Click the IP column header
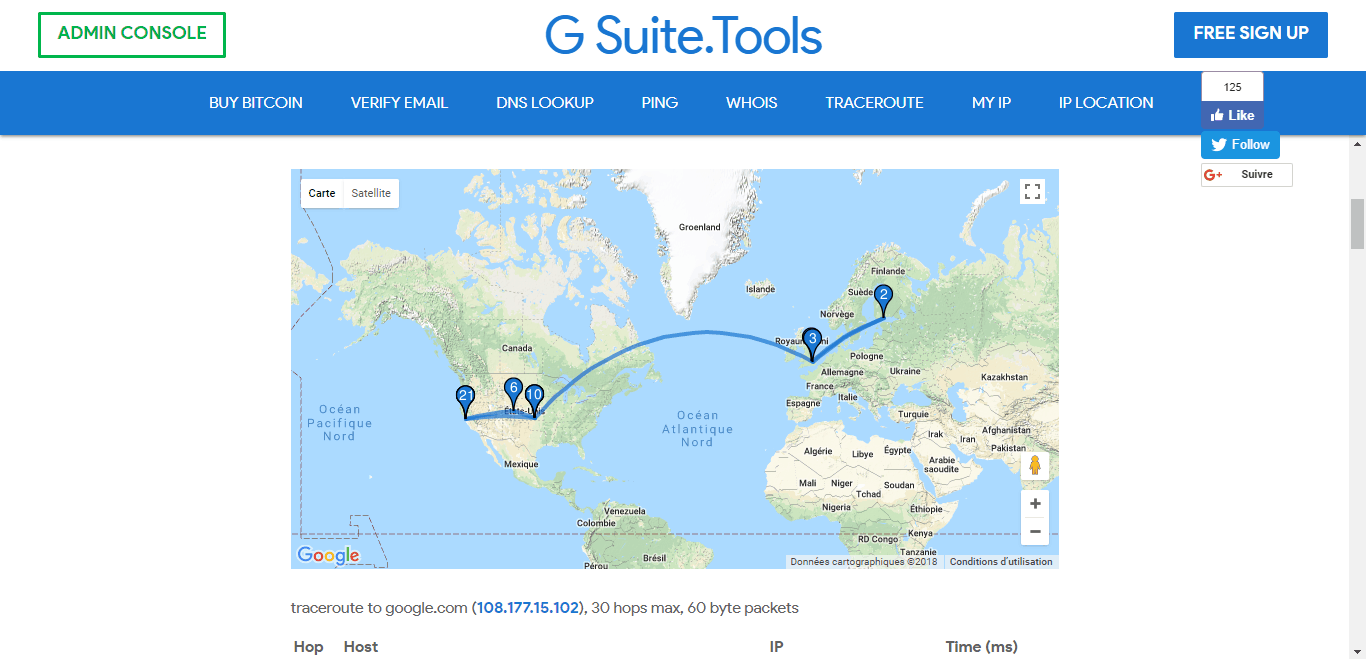 pos(776,647)
